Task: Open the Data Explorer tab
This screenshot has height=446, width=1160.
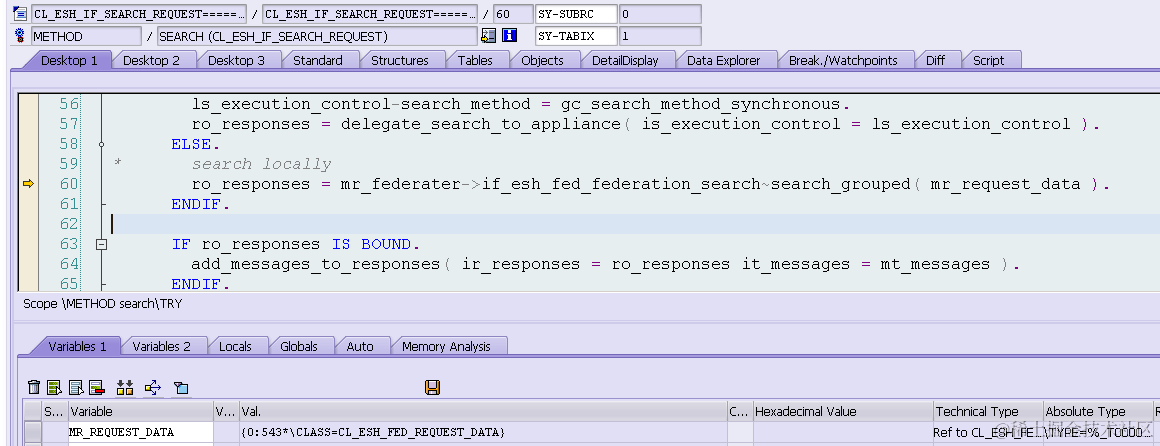Action: tap(724, 61)
